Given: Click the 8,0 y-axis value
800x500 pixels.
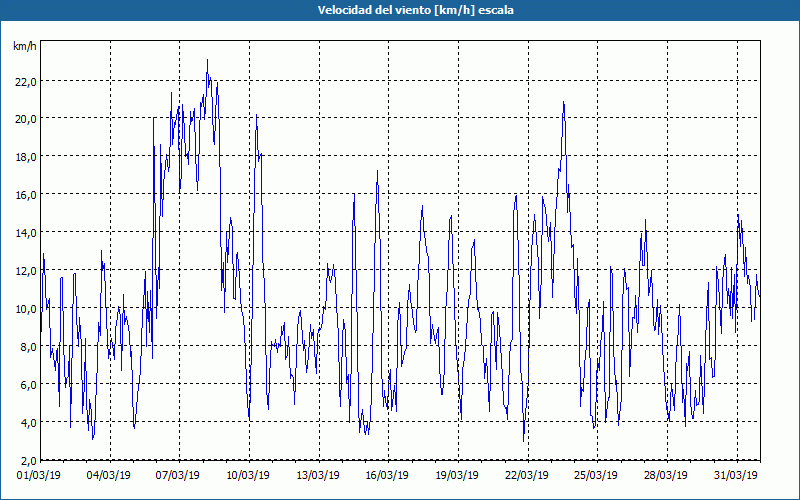Looking at the screenshot, I should [28, 346].
